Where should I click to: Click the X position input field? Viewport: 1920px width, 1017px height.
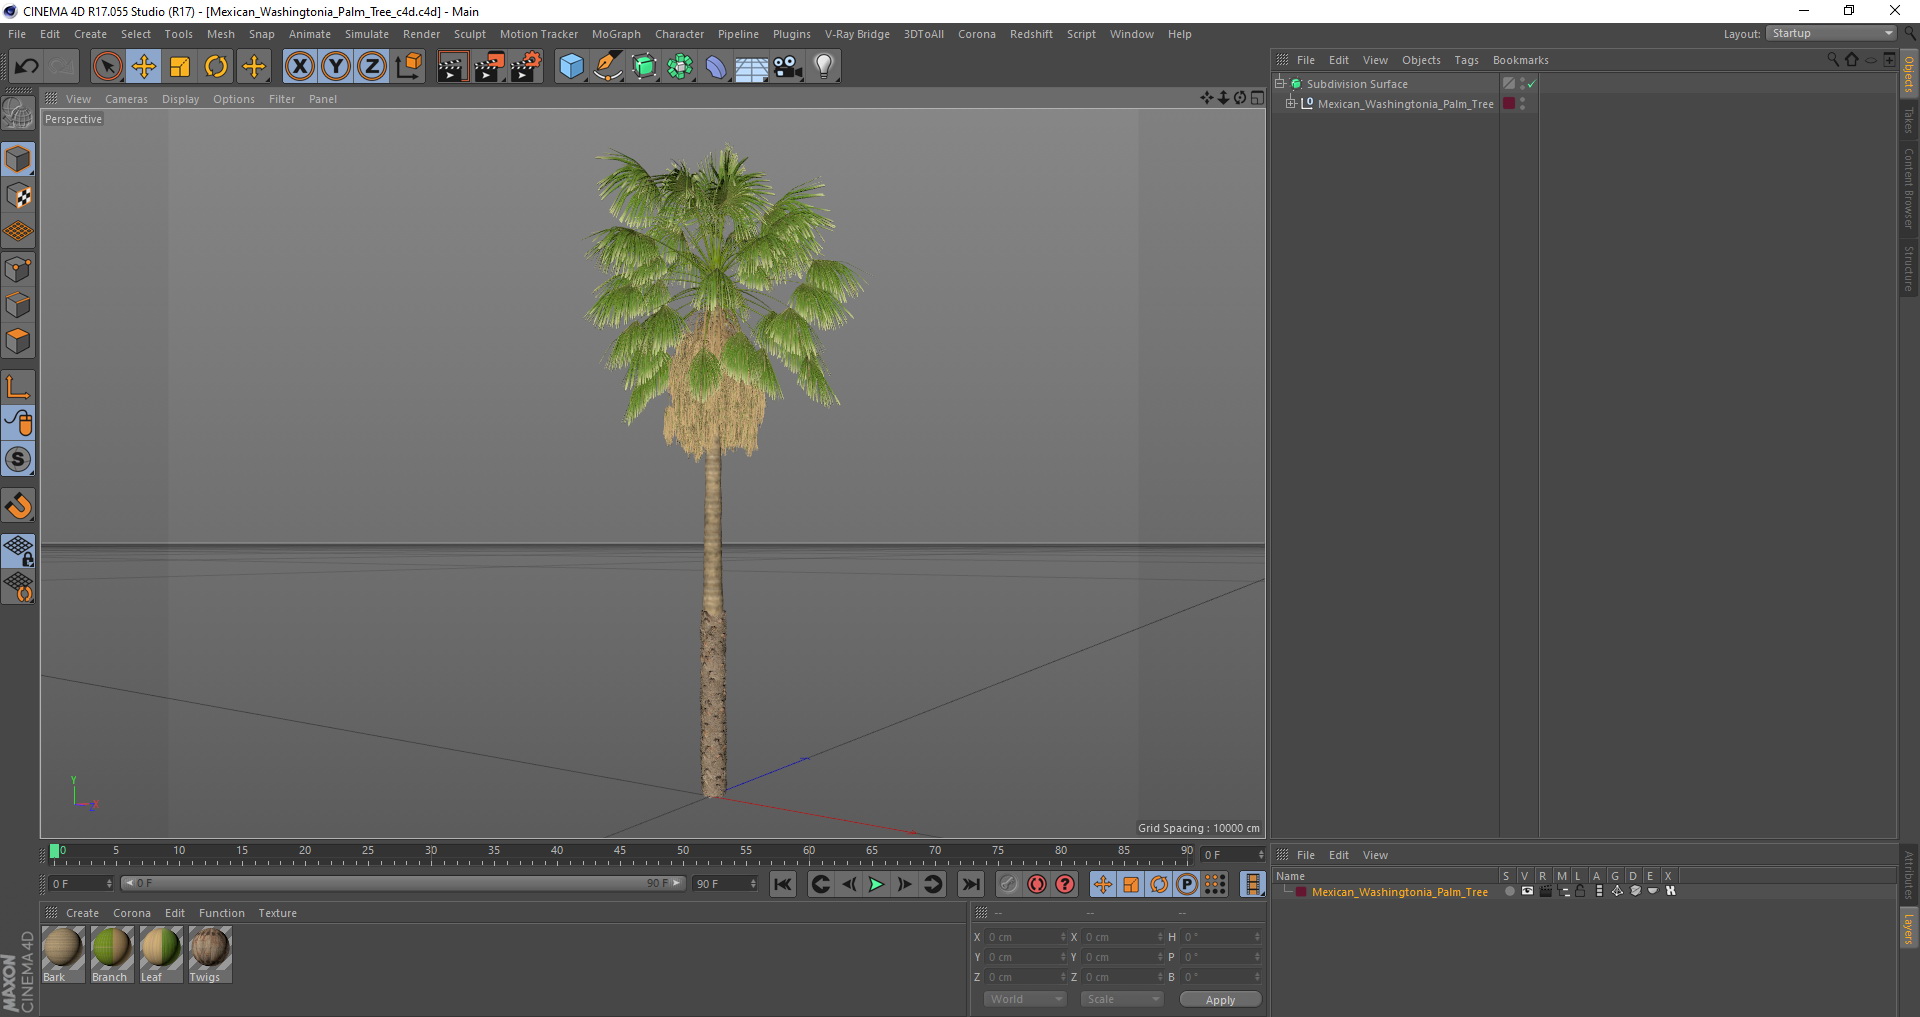click(x=1022, y=937)
